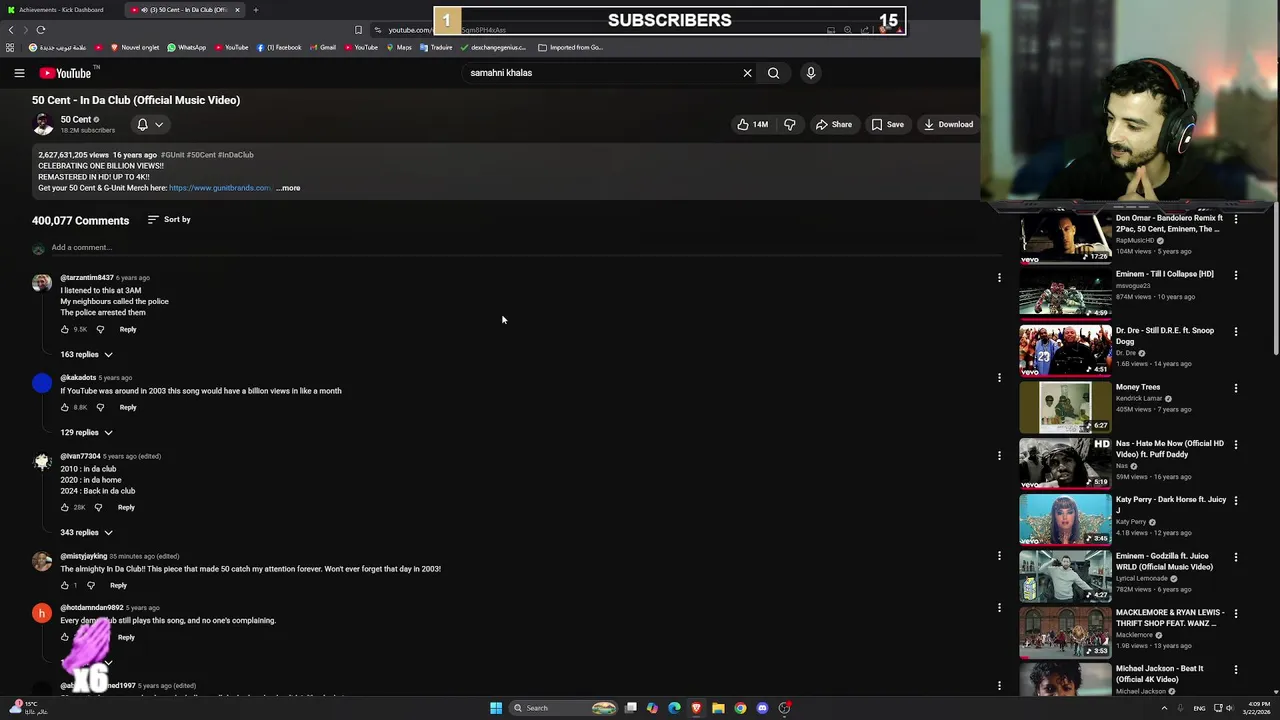Expand the 163 replies thread

[x=86, y=355]
